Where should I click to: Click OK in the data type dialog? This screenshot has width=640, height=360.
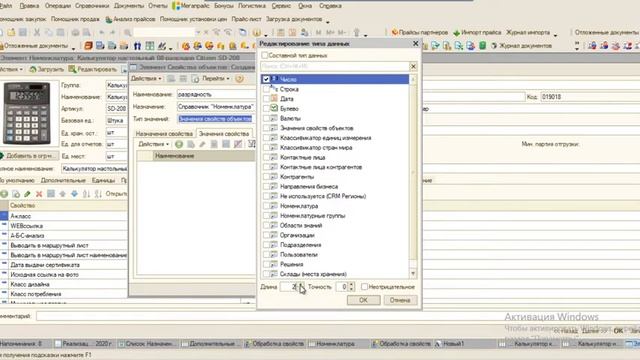click(x=363, y=300)
